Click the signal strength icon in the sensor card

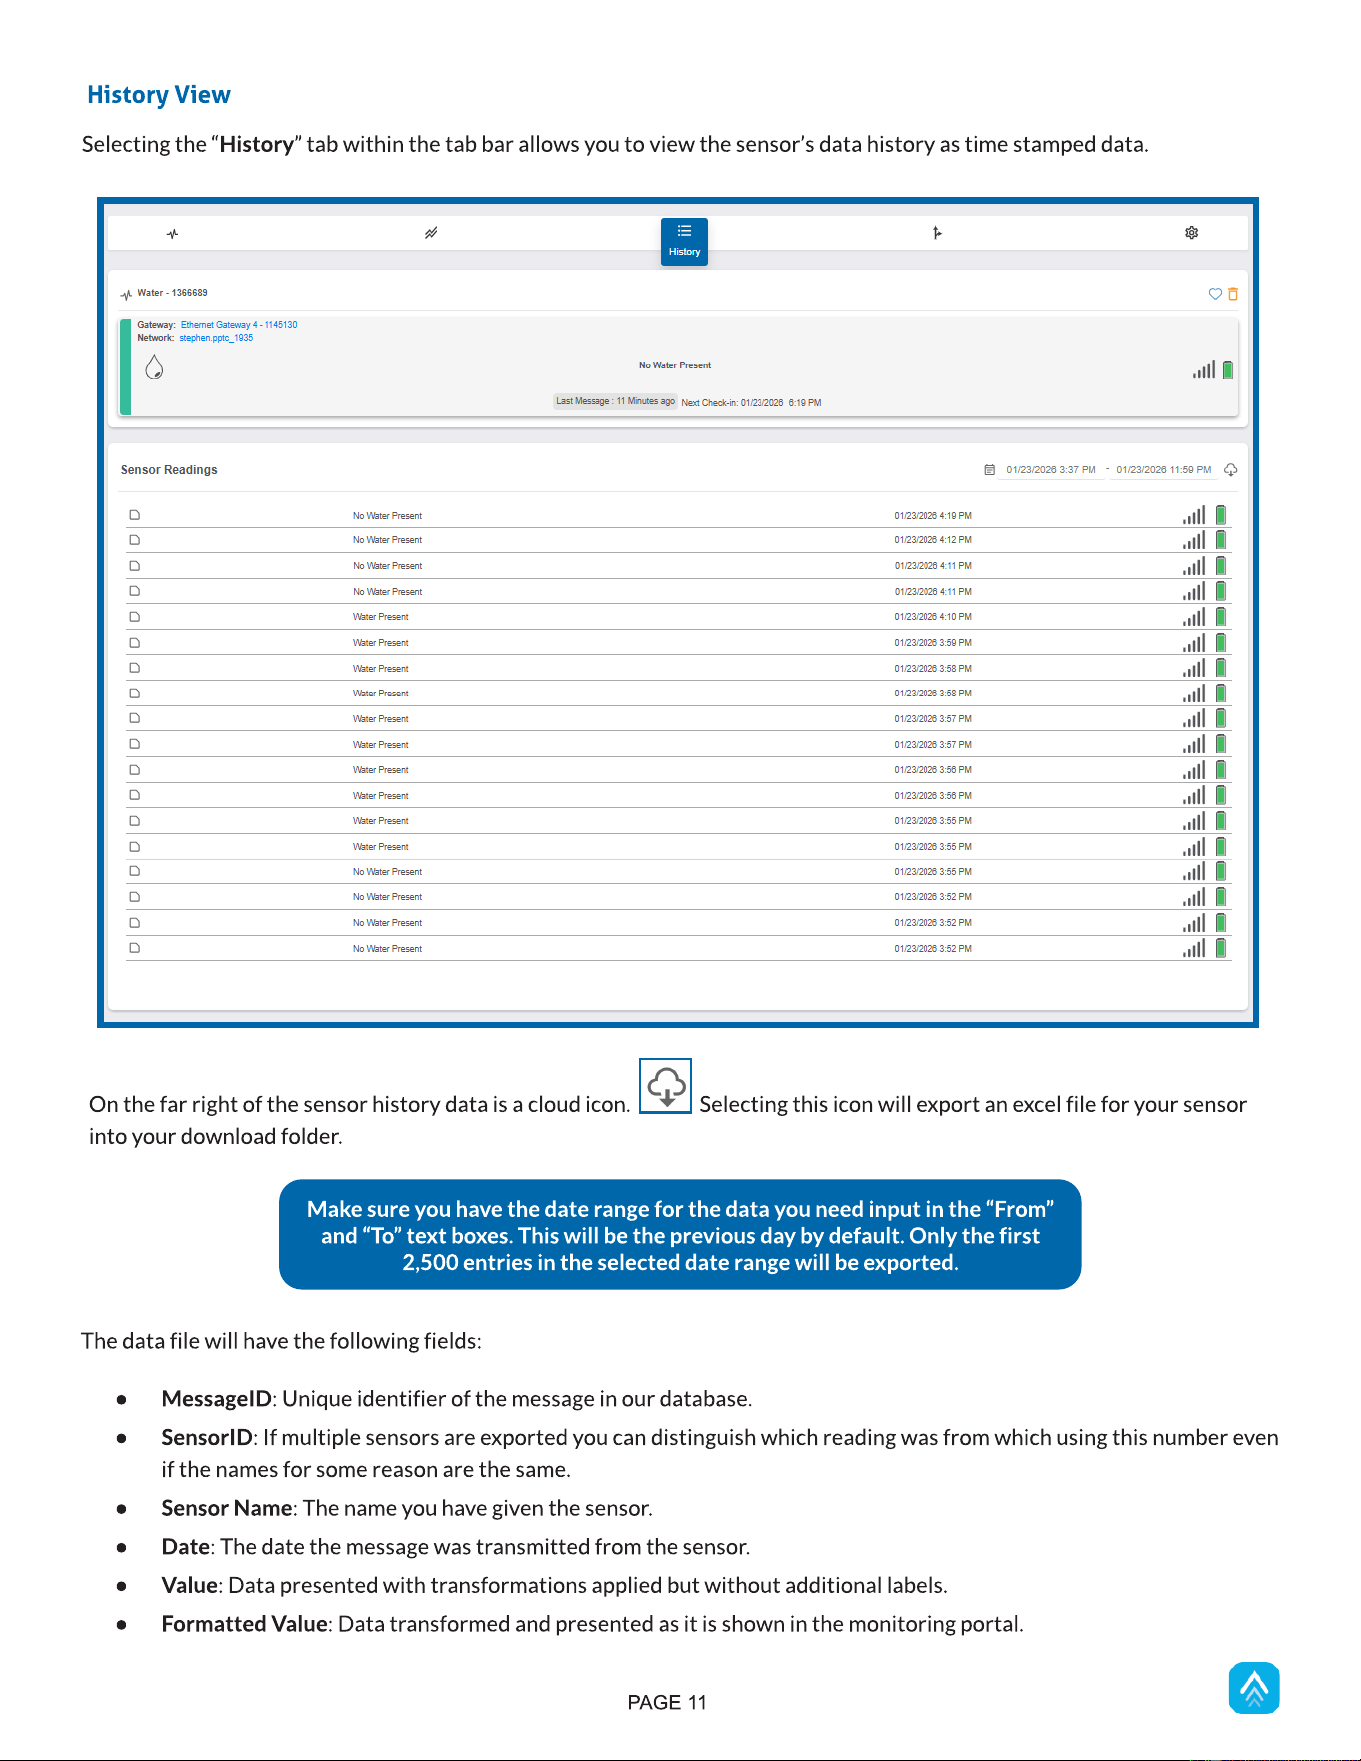pyautogui.click(x=1204, y=370)
